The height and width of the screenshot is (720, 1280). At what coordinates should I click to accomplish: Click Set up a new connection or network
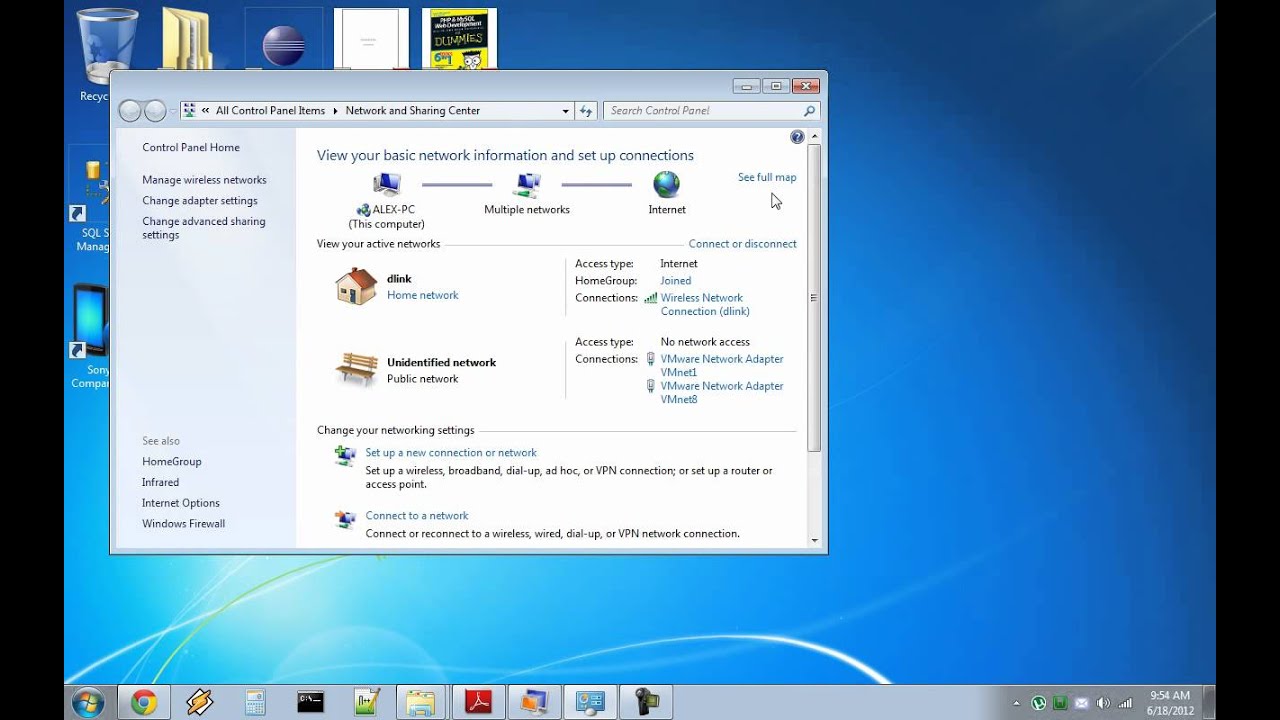[451, 453]
